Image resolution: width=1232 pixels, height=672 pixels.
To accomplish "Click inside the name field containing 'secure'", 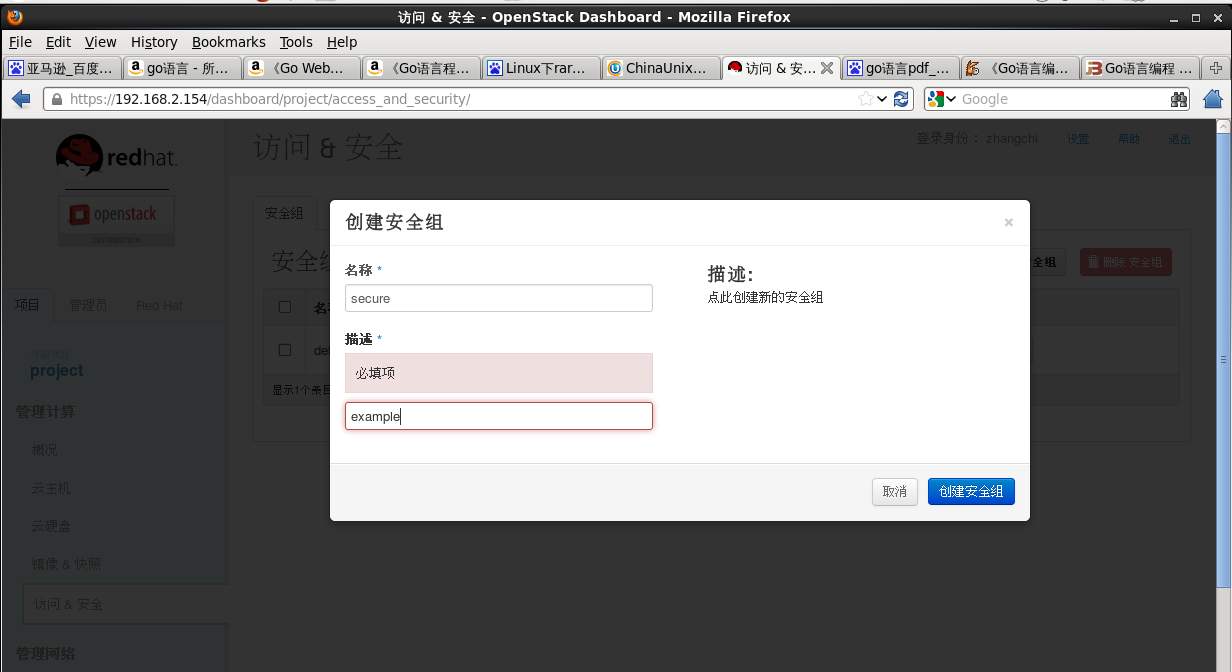I will coord(498,297).
